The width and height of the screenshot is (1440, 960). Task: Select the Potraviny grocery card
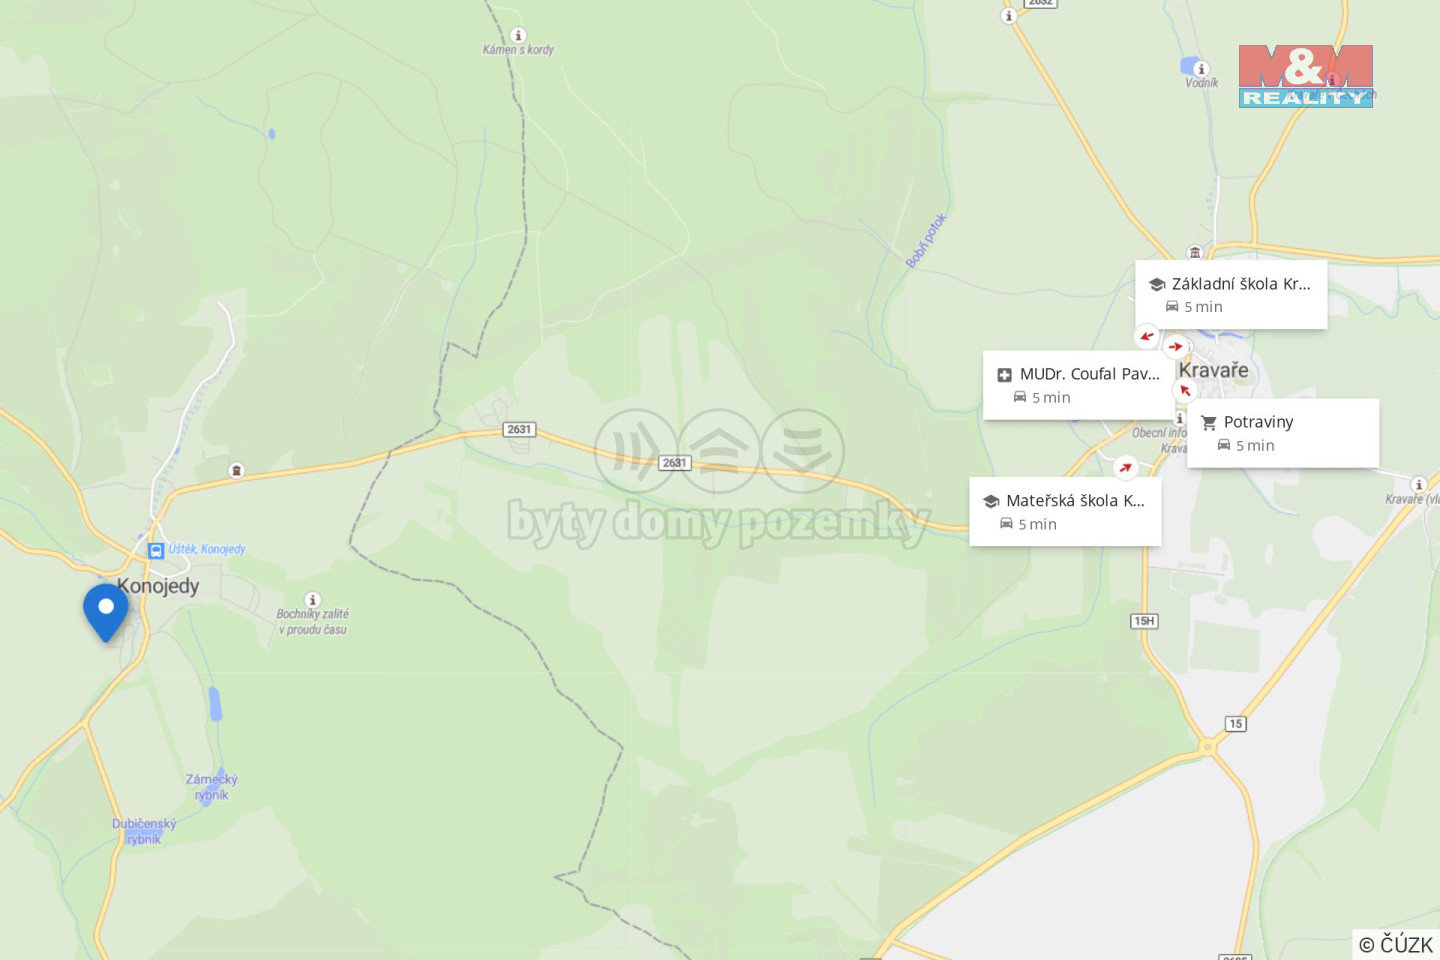coord(1283,433)
